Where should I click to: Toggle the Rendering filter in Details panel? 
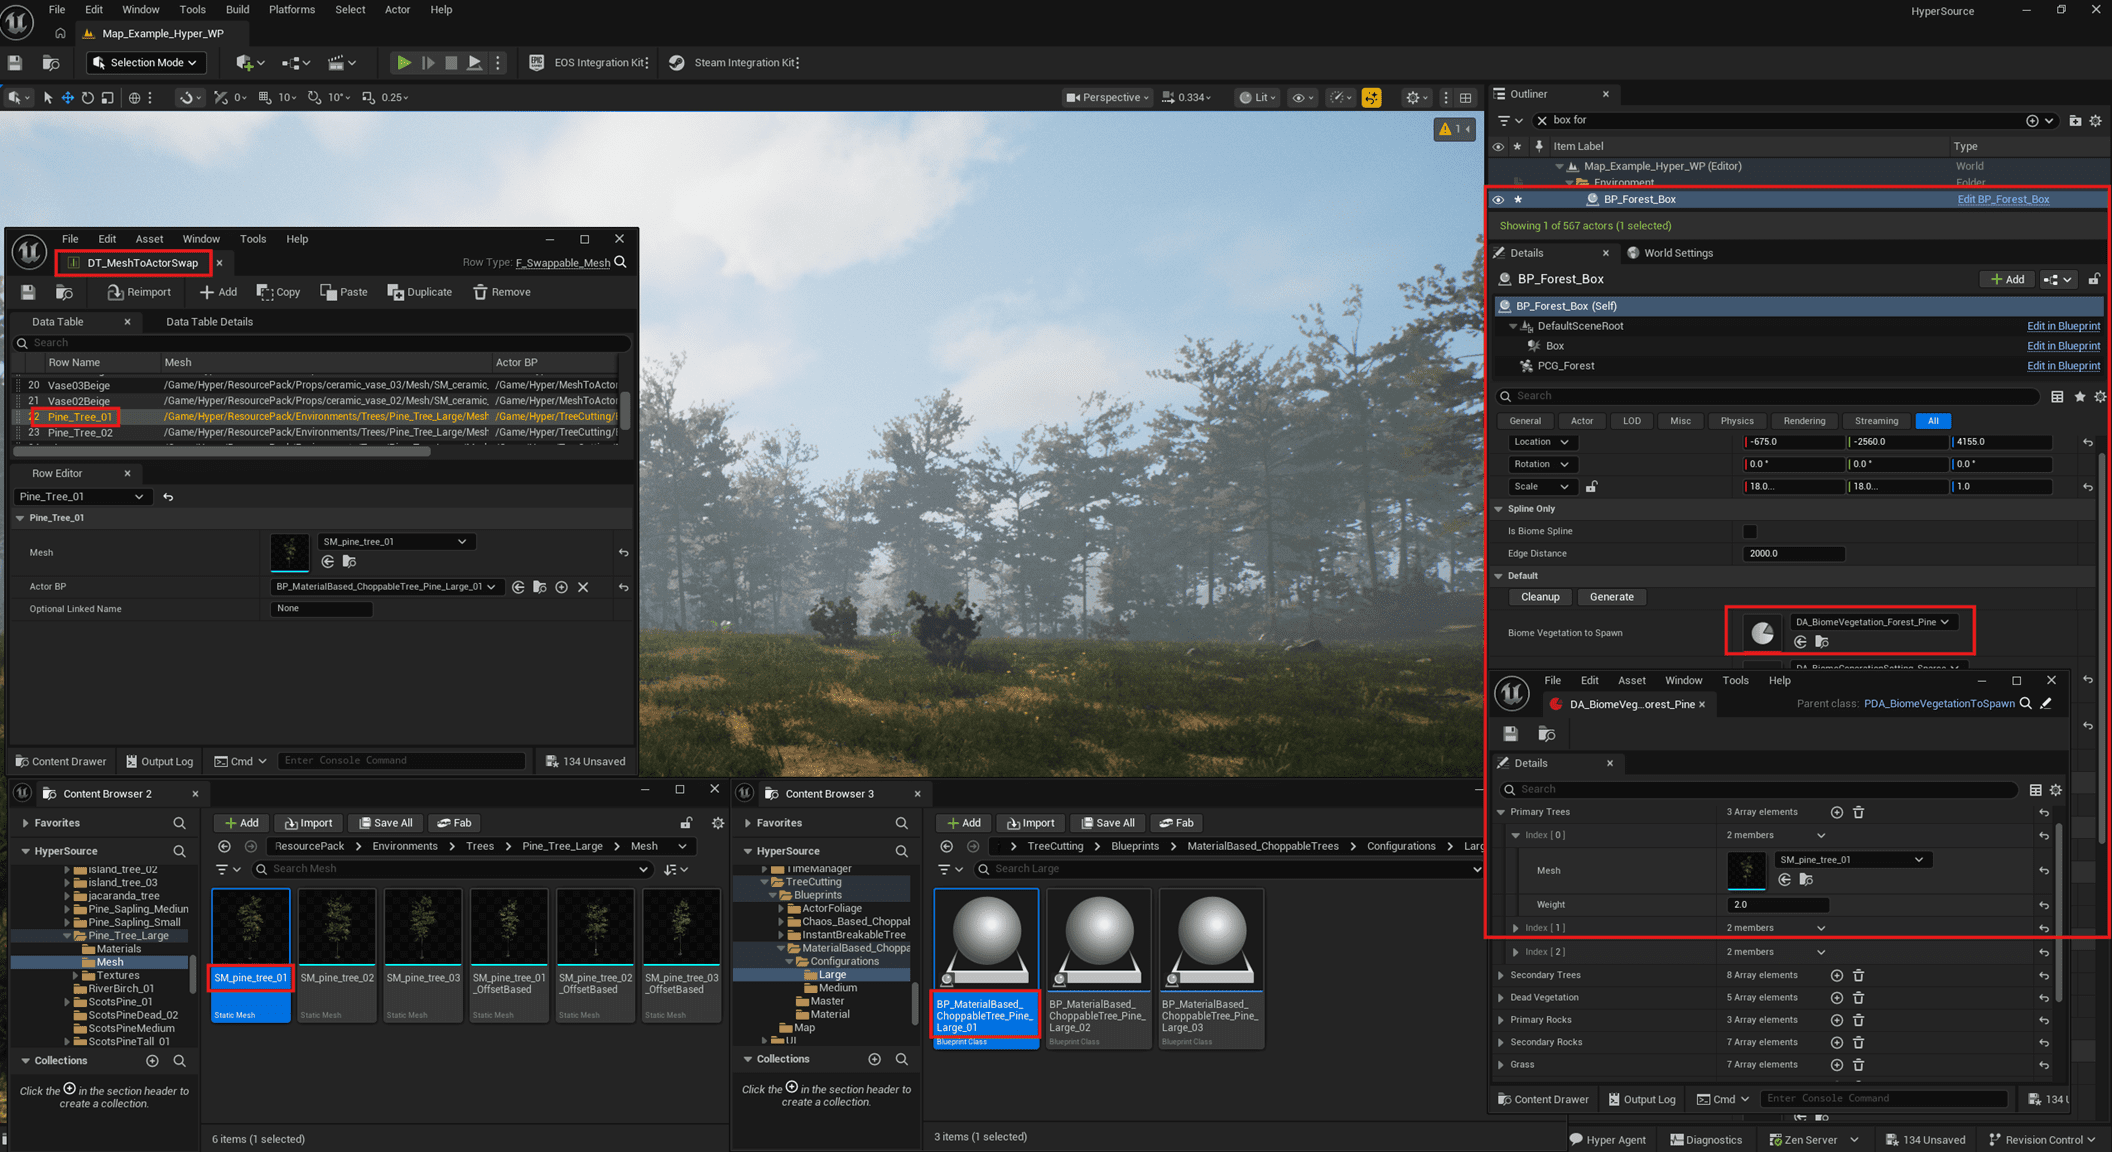point(1804,421)
